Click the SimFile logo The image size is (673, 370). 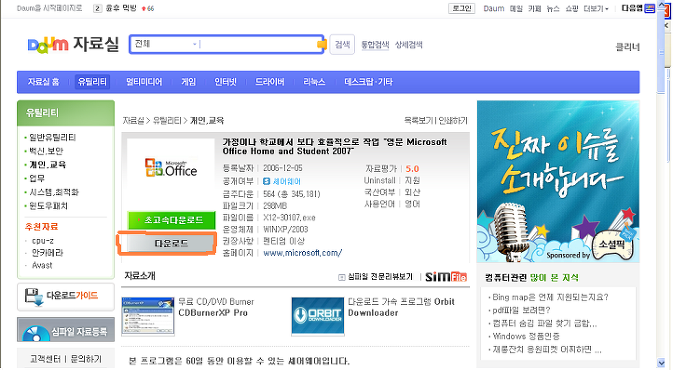click(x=446, y=277)
